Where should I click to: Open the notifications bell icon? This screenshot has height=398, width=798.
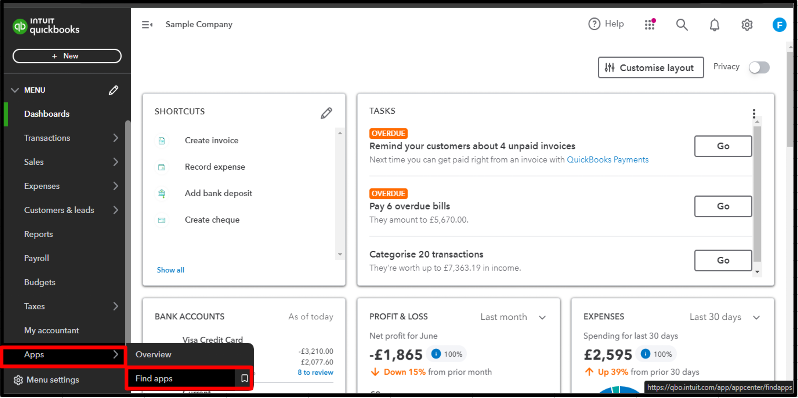coord(715,24)
